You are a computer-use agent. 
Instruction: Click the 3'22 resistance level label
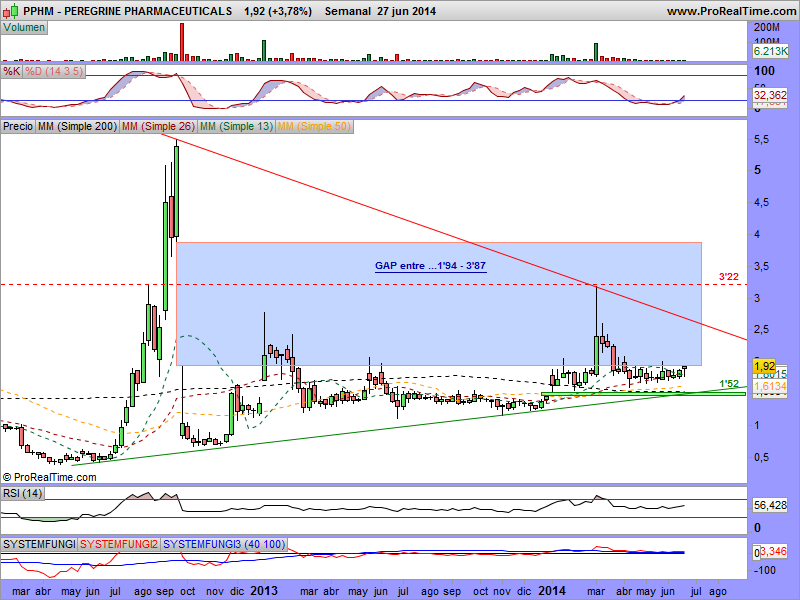(729, 277)
